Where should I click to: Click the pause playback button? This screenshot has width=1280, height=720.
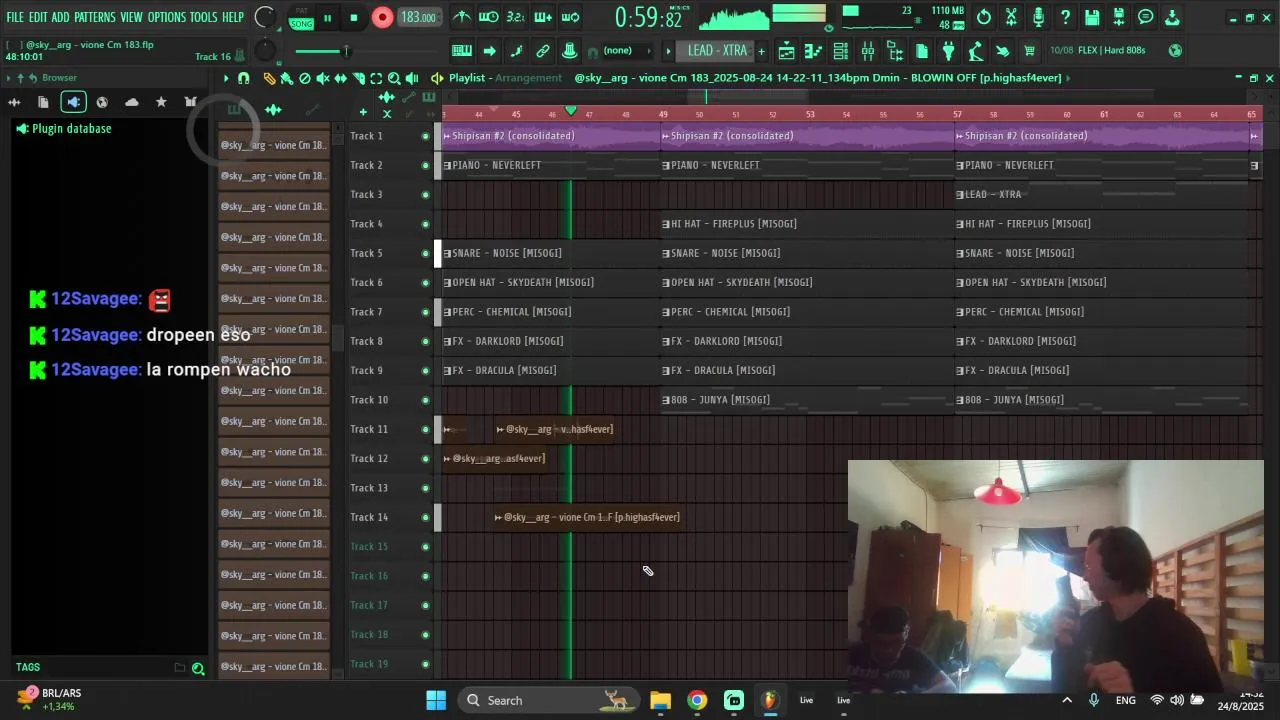pyautogui.click(x=327, y=17)
